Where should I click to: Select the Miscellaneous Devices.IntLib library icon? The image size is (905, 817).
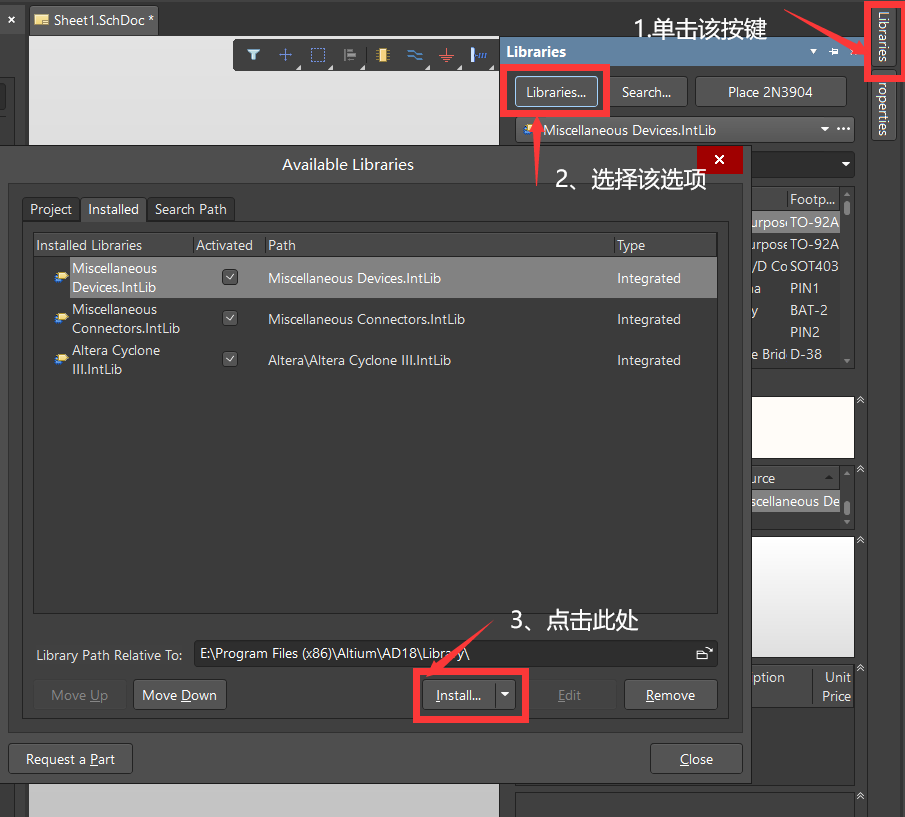(x=61, y=277)
